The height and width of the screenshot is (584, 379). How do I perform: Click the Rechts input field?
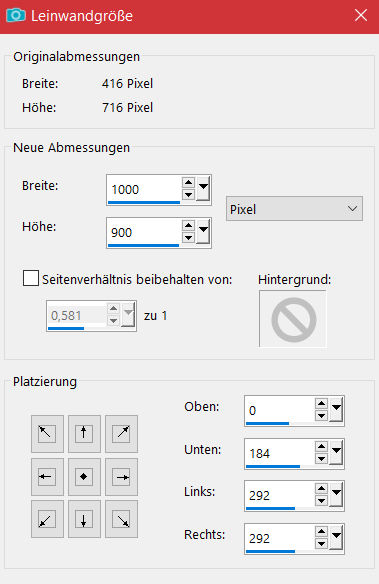280,538
